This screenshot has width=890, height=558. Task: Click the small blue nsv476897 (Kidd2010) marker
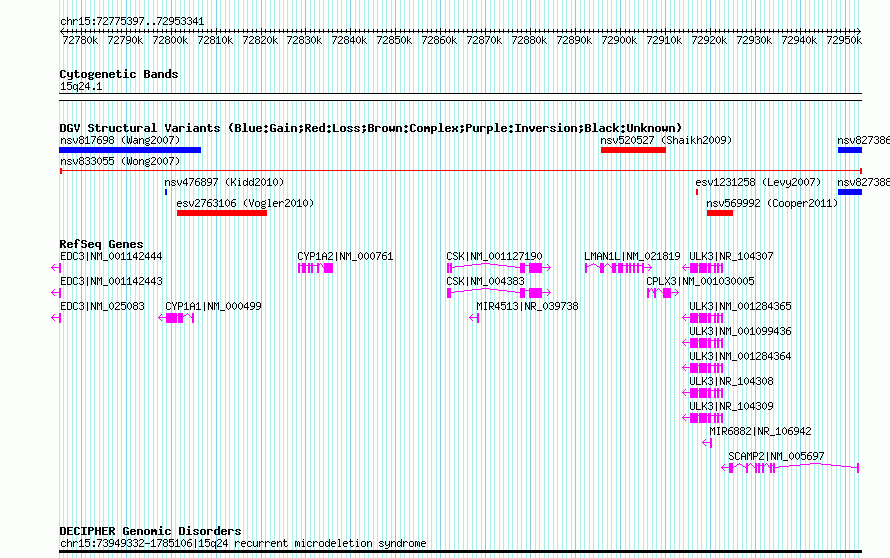(x=166, y=192)
